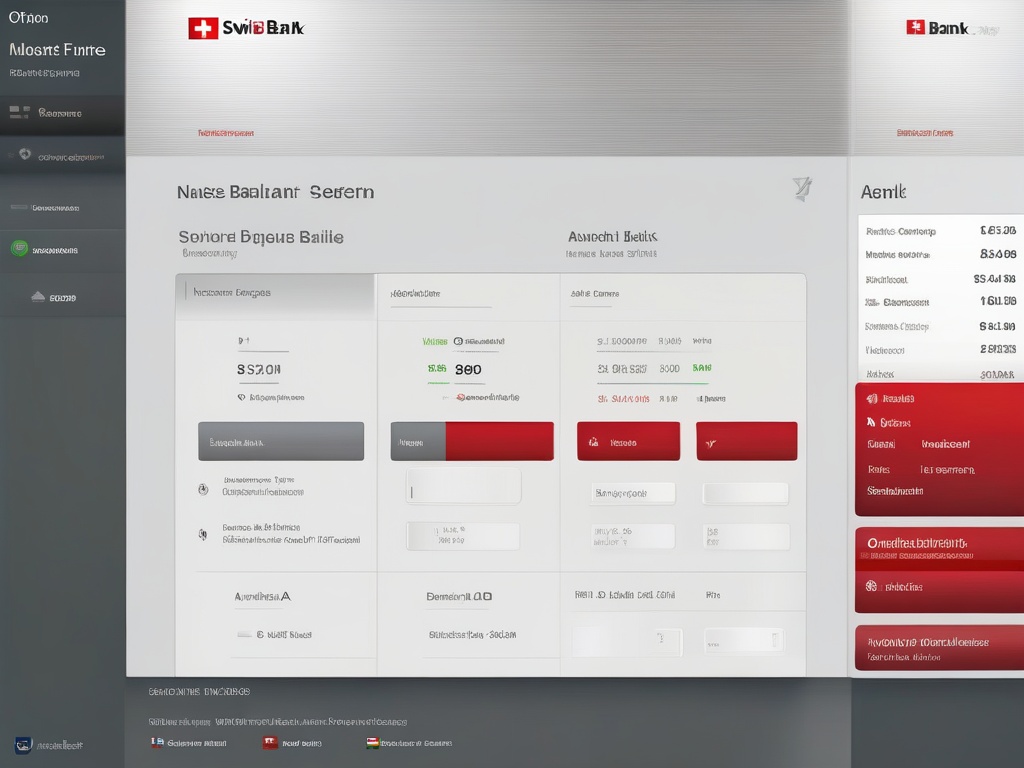Toggle the radio marker next to Vines label
Screen dimensions: 1024x768
tap(456, 339)
